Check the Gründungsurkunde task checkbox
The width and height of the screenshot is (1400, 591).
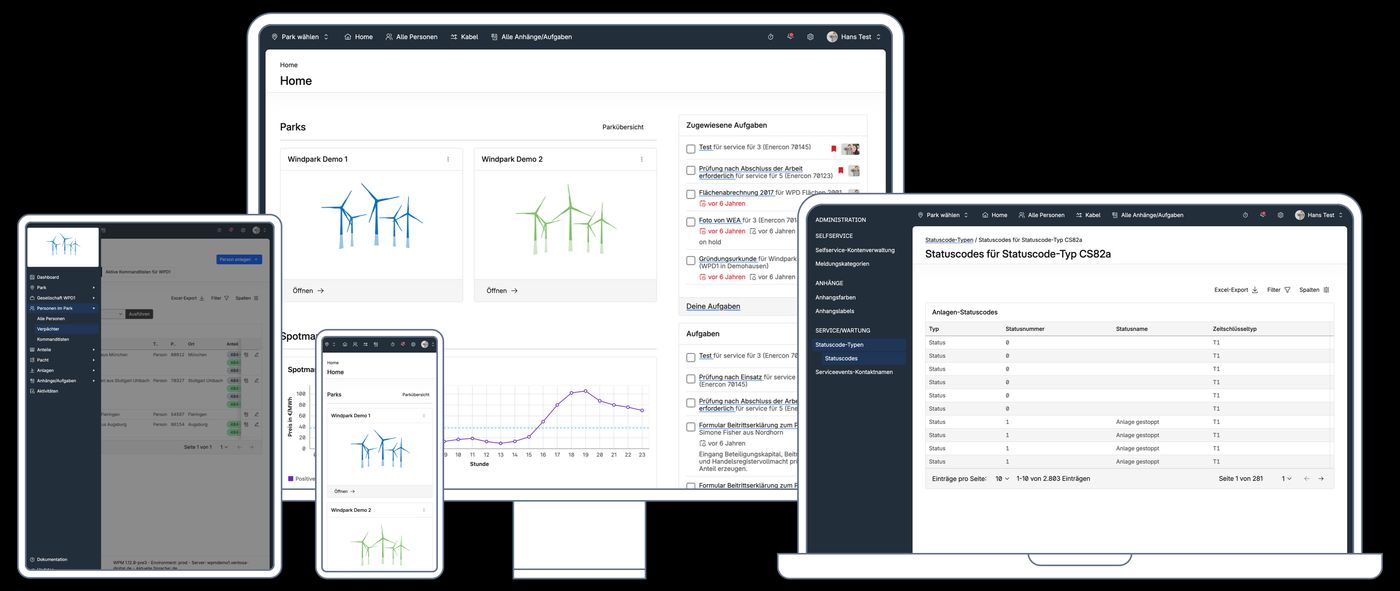tap(691, 261)
